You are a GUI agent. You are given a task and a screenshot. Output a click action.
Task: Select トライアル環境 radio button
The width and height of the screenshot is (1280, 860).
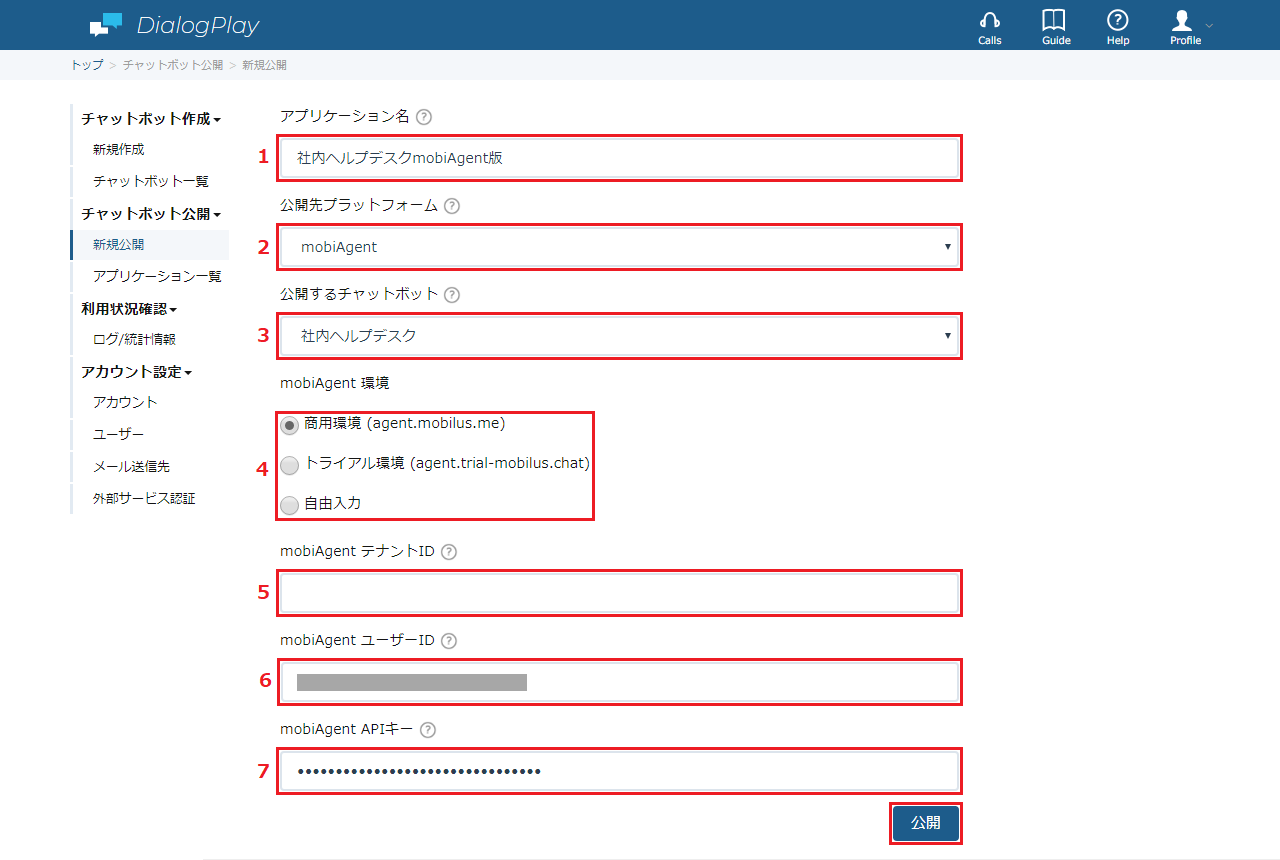tap(290, 465)
